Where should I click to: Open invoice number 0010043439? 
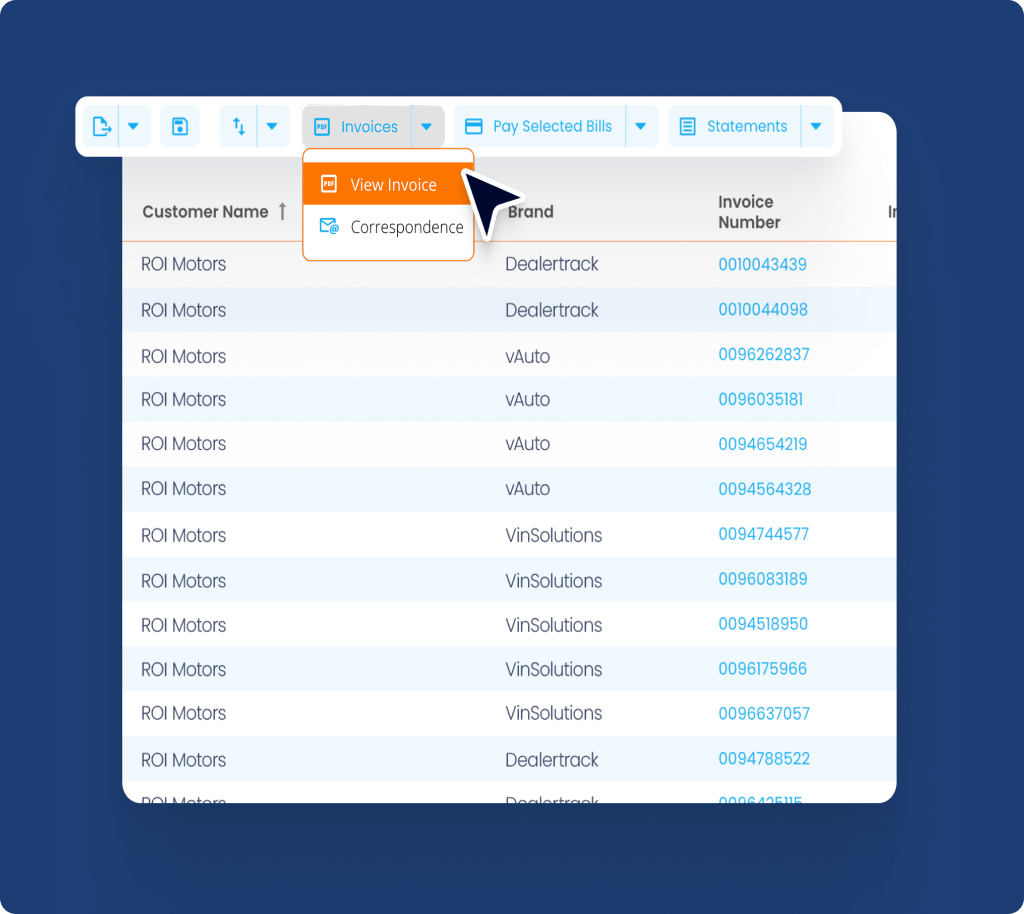[762, 265]
